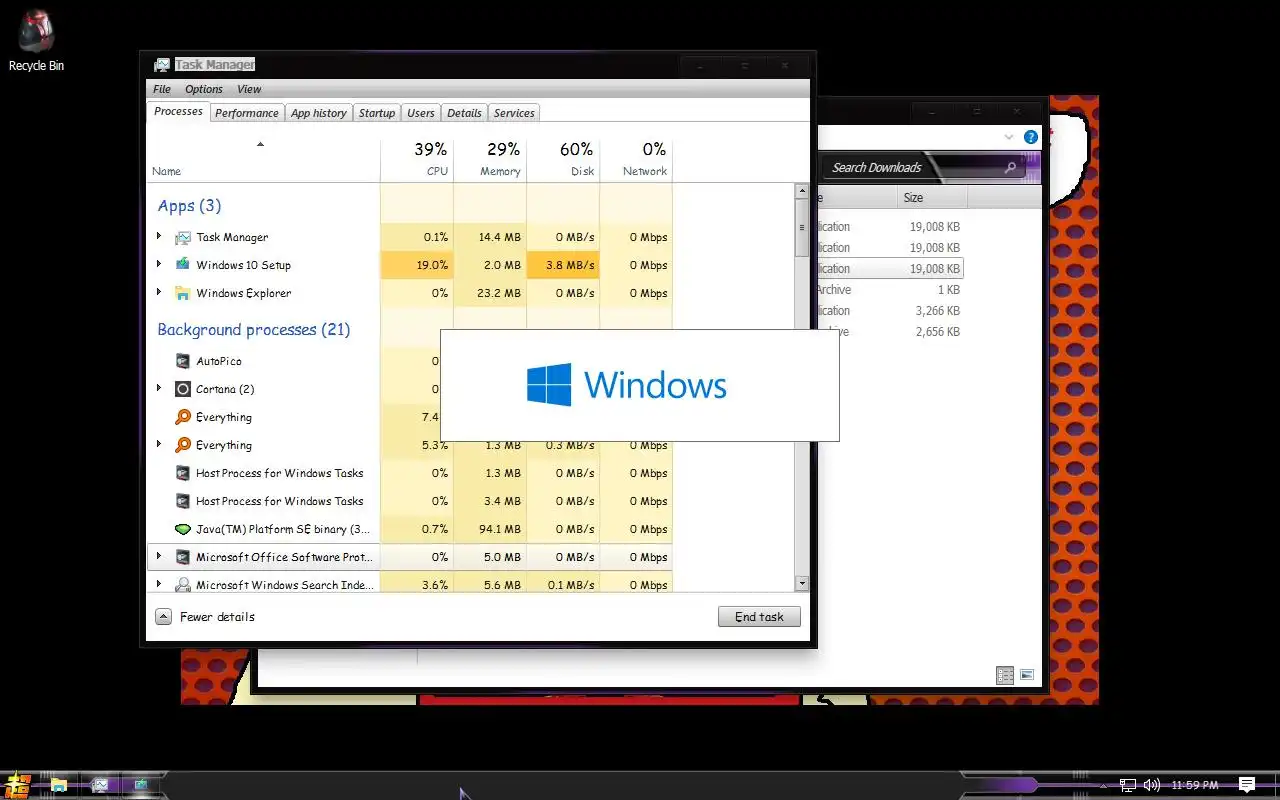The width and height of the screenshot is (1280, 800).
Task: Sort processes by Memory column
Action: point(490,160)
